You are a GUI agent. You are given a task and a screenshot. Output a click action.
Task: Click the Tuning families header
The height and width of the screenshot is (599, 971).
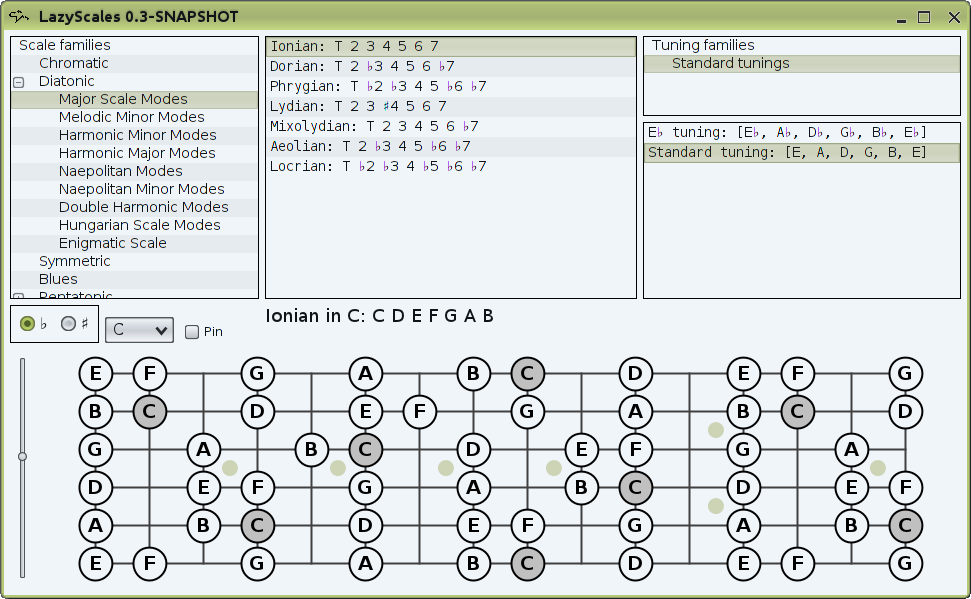point(703,45)
